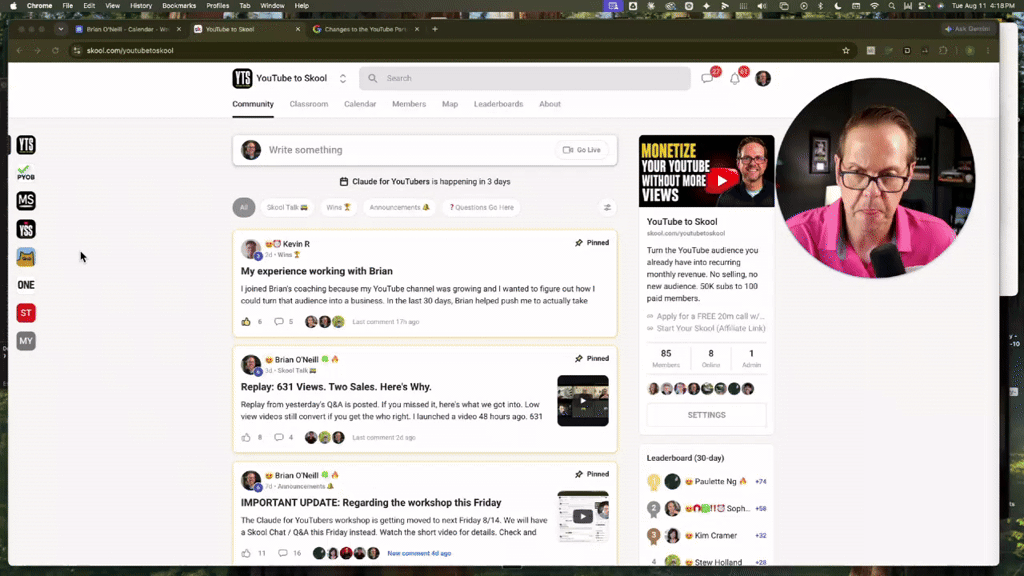The width and height of the screenshot is (1024, 576).
Task: Open the feed filter settings icon
Action: [607, 208]
